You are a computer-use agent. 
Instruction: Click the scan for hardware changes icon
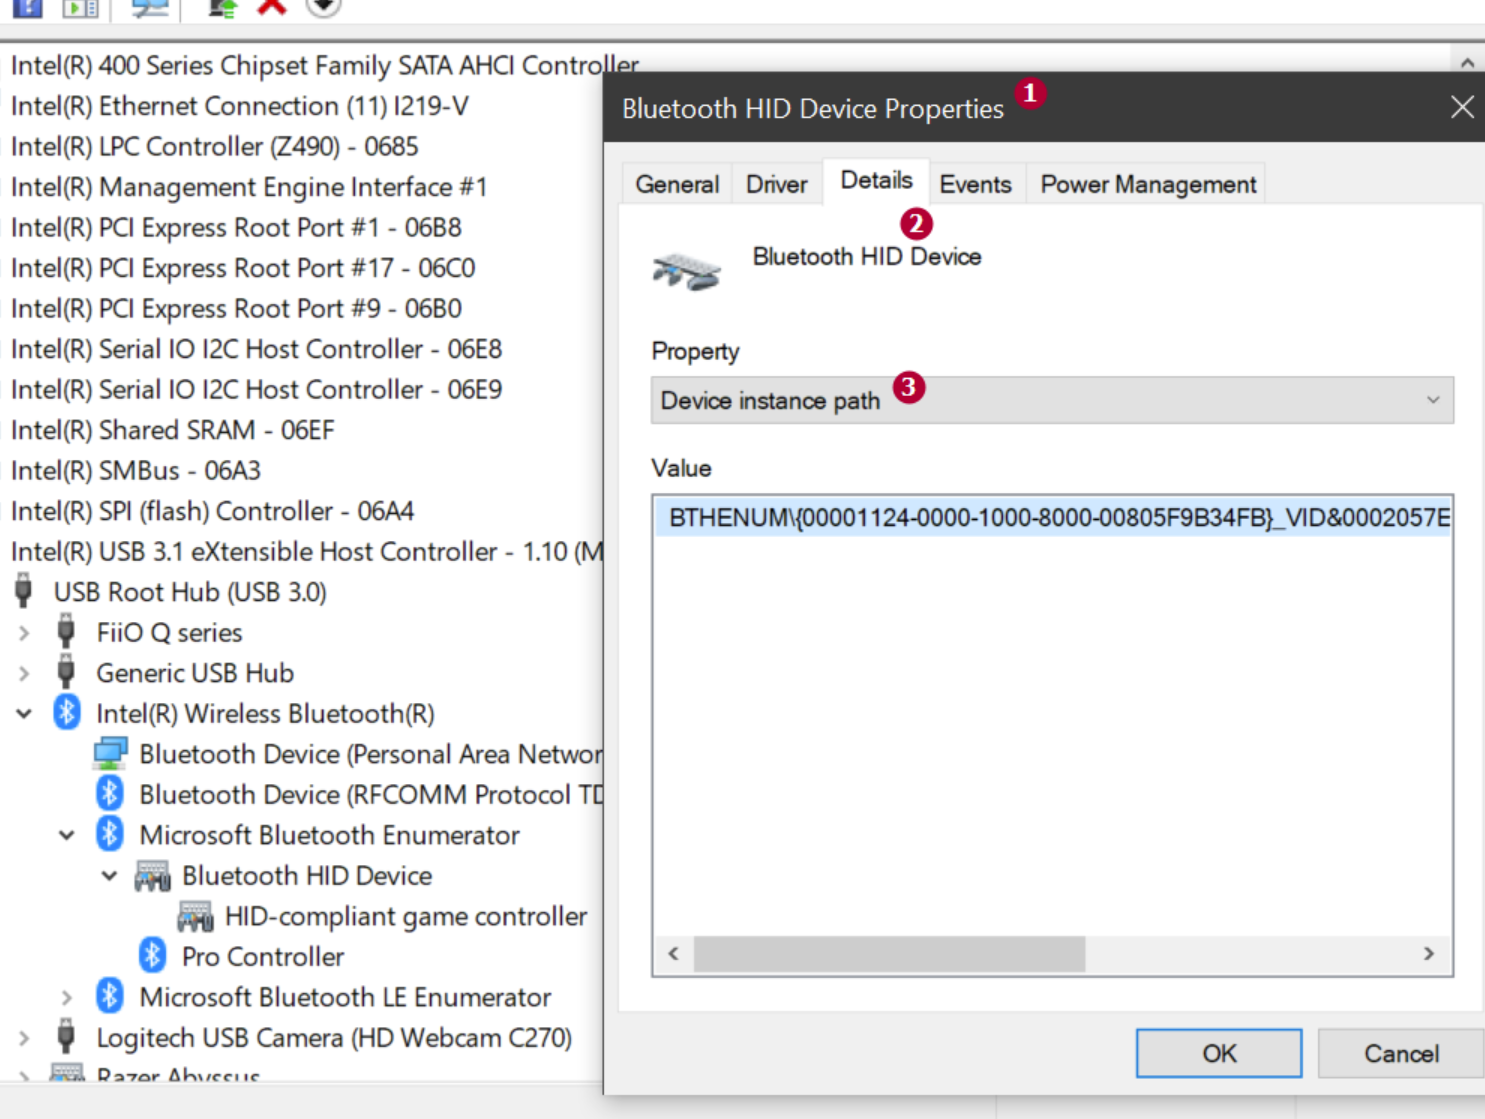coord(151,7)
